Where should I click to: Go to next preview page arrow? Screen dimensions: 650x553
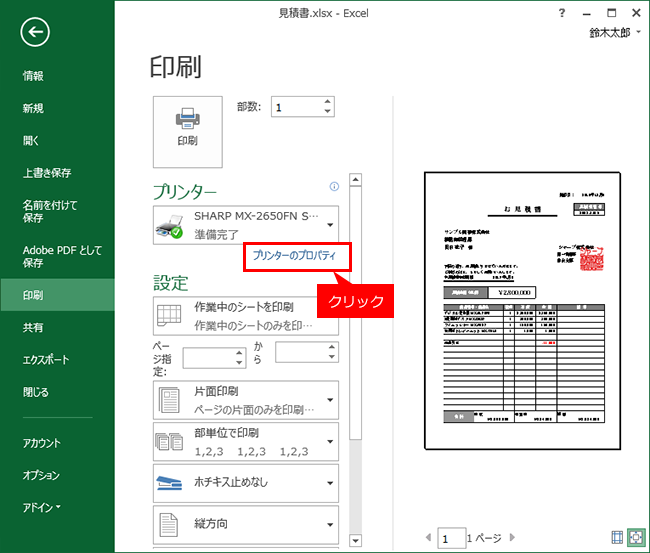click(x=512, y=538)
